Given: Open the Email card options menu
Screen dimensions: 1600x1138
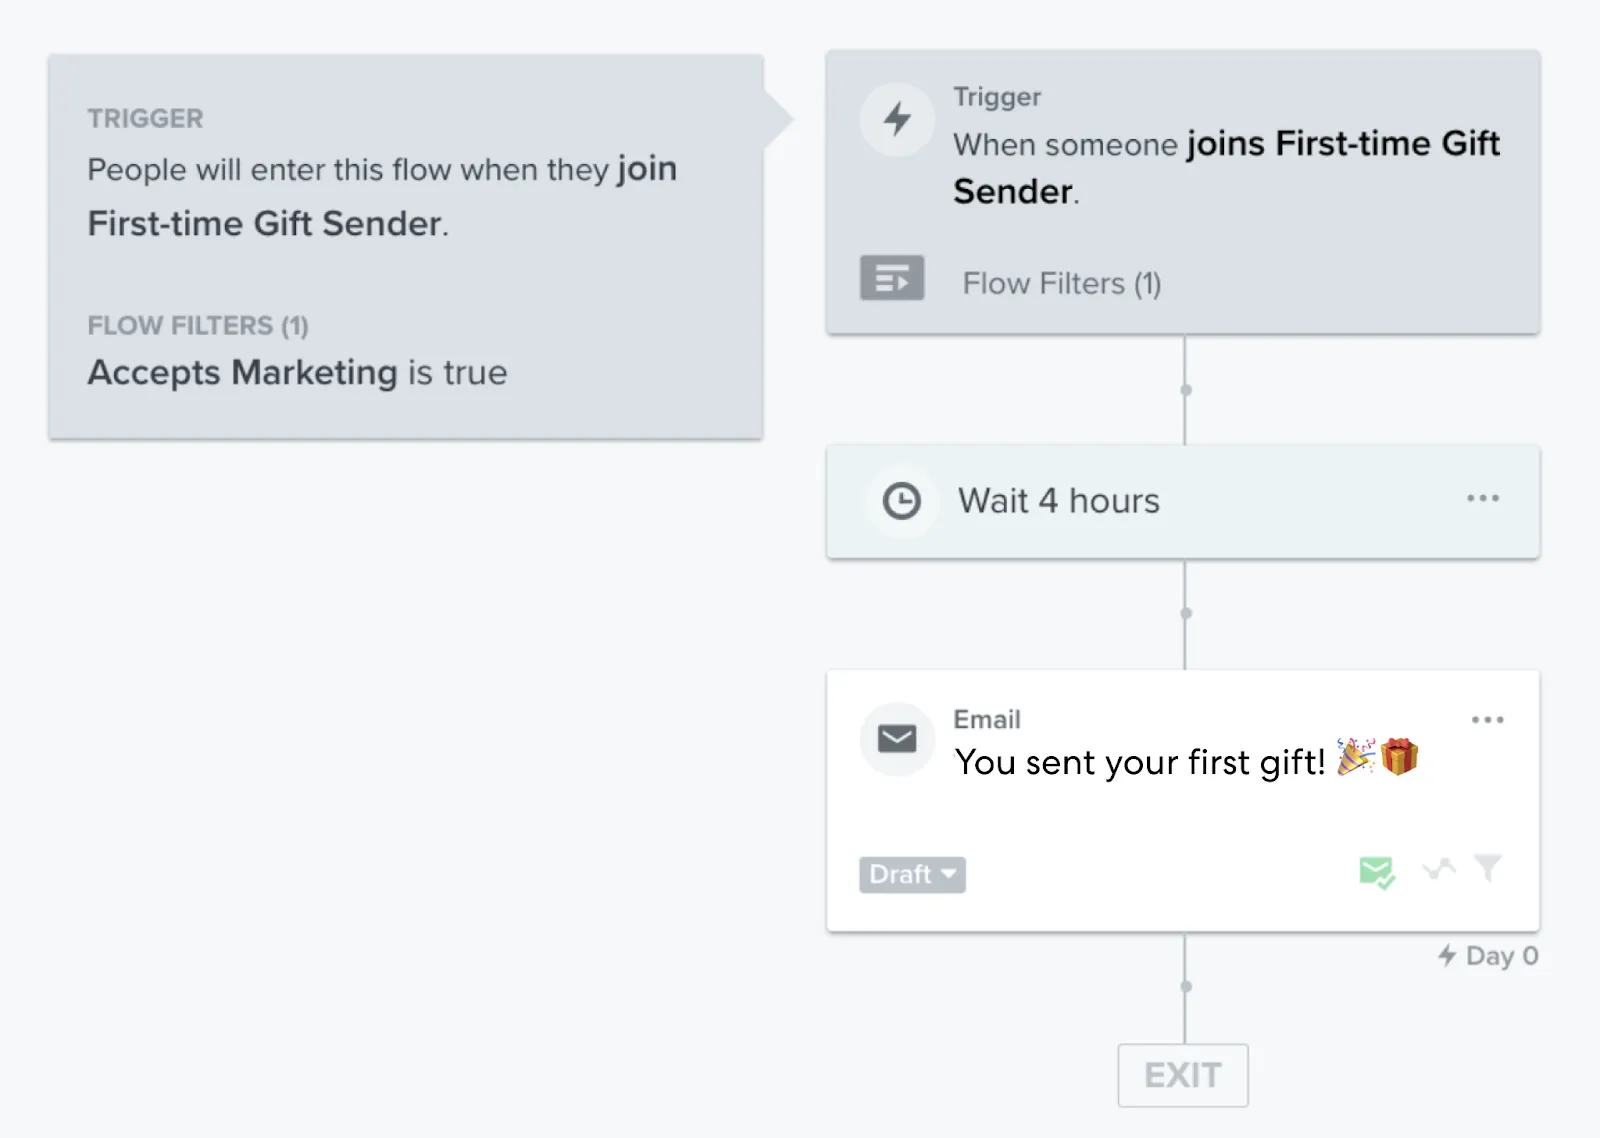Looking at the screenshot, I should coord(1488,719).
